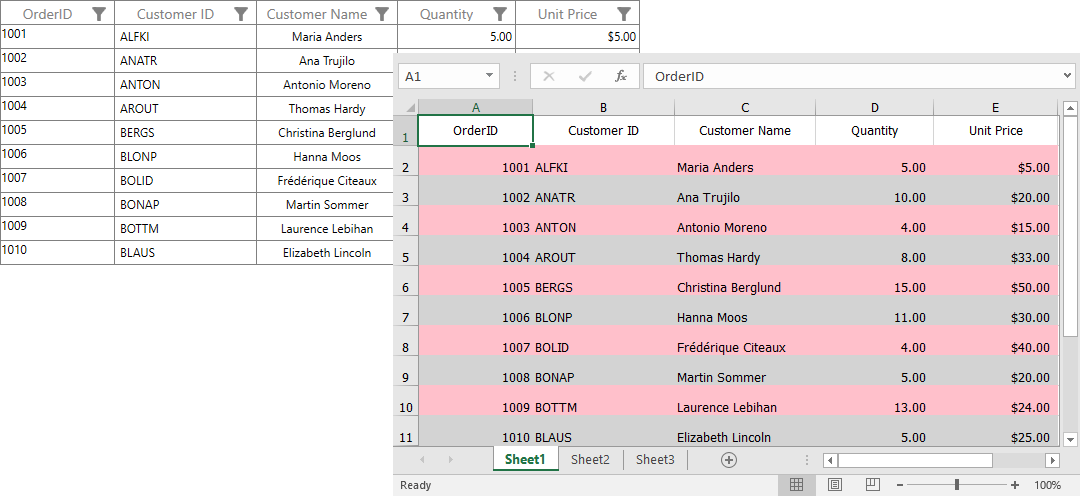
Task: Open the Name Box dropdown
Action: [x=489, y=76]
